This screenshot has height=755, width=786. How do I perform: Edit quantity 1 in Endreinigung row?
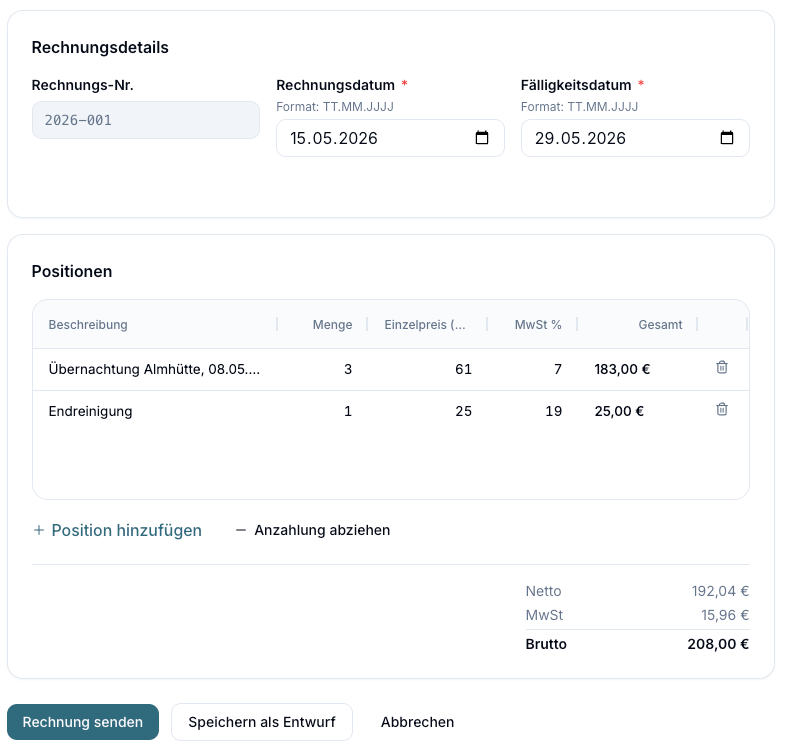(322, 412)
